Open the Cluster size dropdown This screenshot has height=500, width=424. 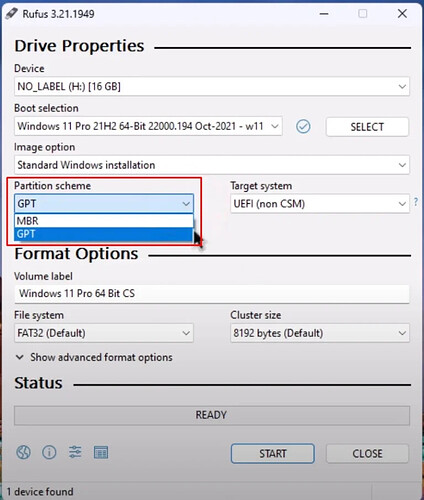point(320,333)
